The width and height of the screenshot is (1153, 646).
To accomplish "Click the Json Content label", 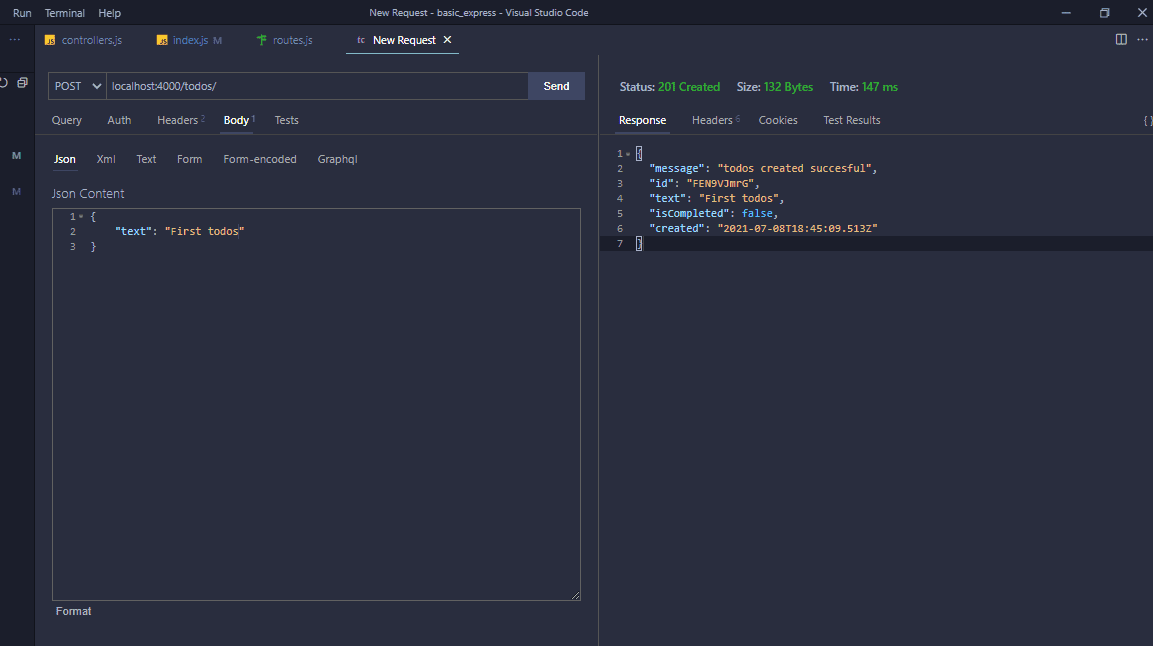I will tap(88, 194).
